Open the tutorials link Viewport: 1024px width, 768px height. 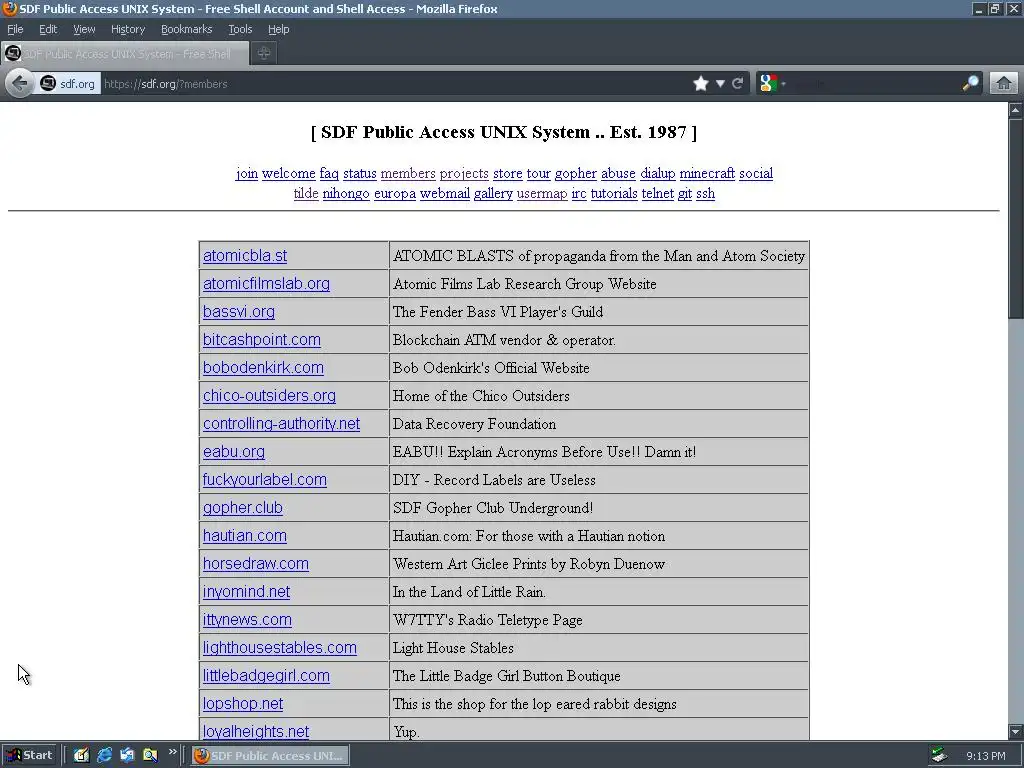[x=614, y=194]
